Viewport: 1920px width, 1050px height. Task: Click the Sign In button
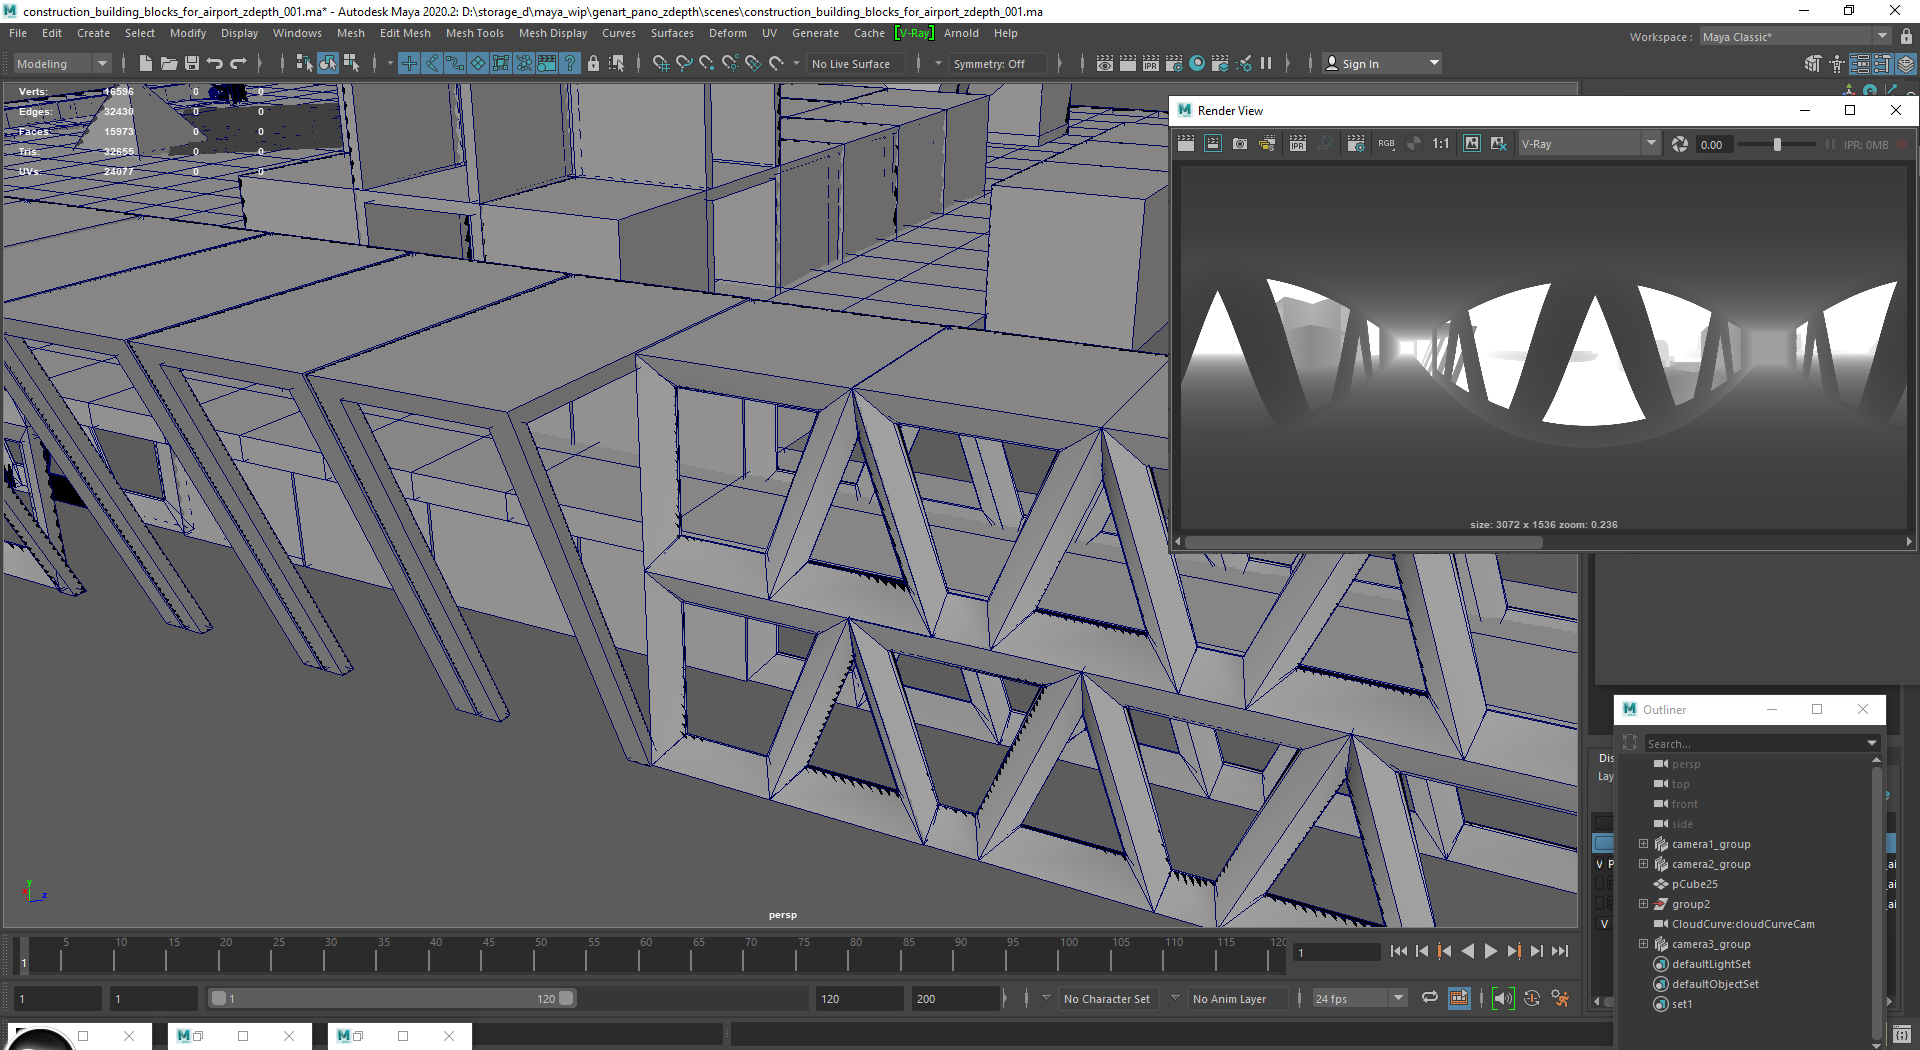[1360, 62]
